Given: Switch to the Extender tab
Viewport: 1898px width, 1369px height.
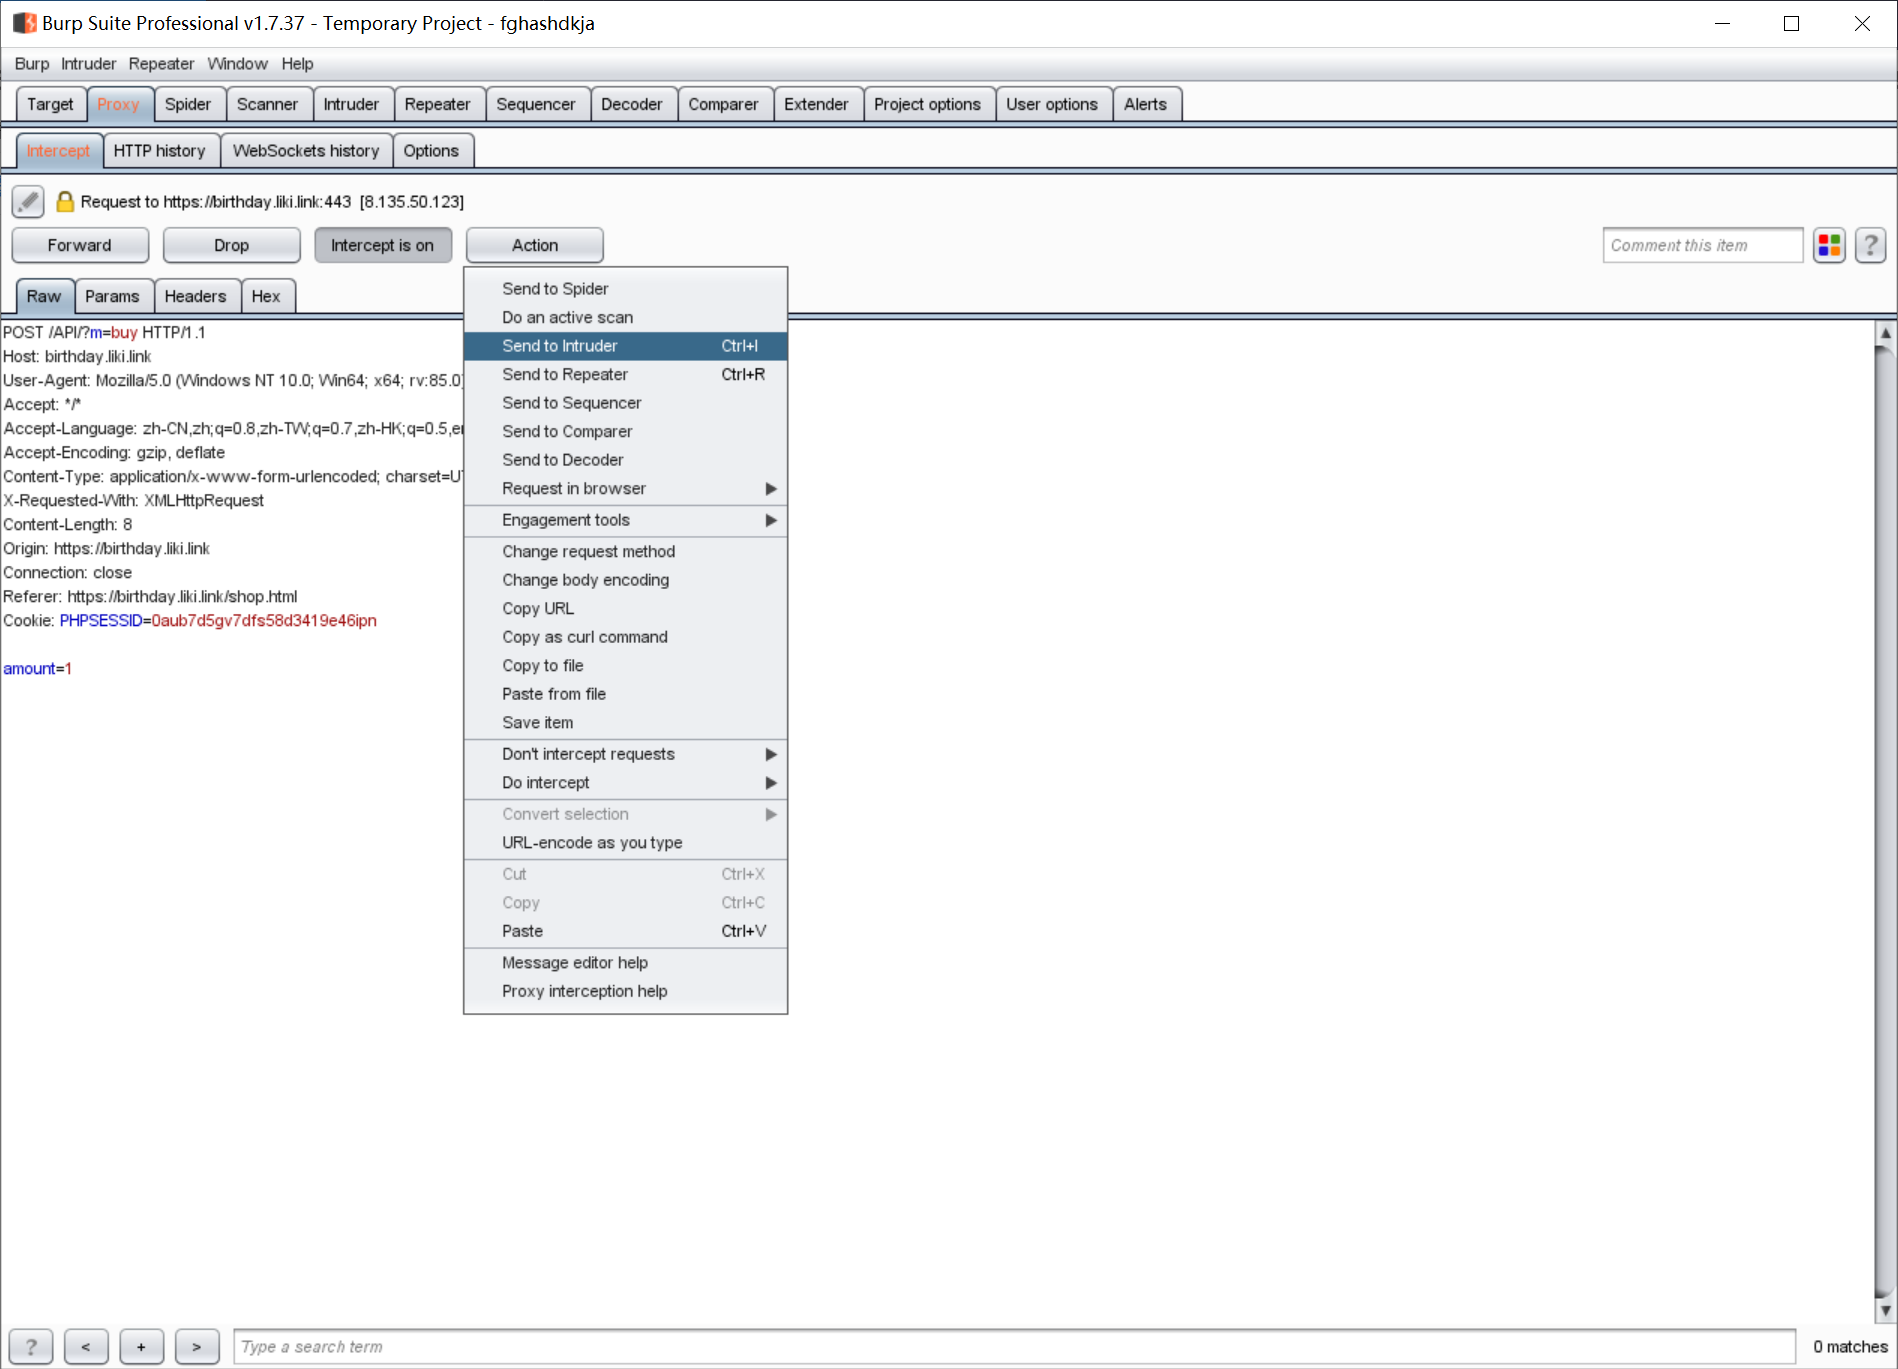Looking at the screenshot, I should point(816,104).
